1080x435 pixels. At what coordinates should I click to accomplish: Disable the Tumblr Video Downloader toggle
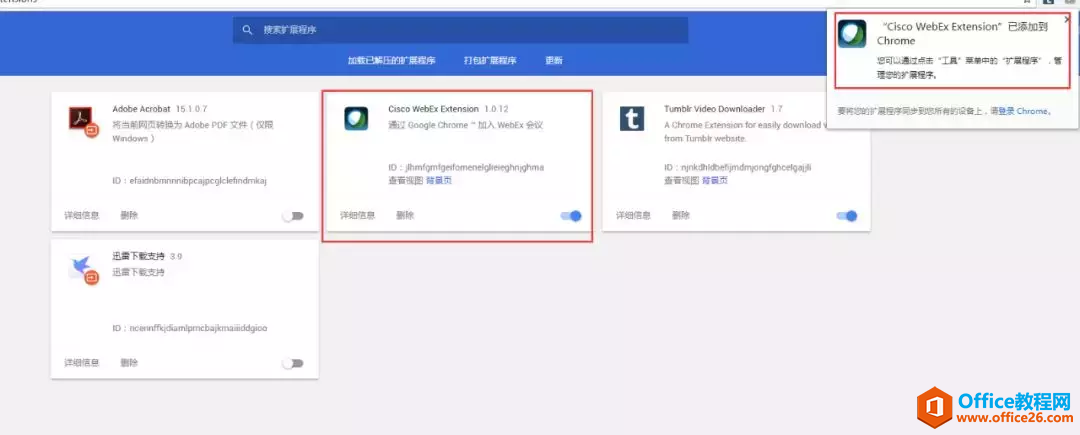click(x=847, y=216)
